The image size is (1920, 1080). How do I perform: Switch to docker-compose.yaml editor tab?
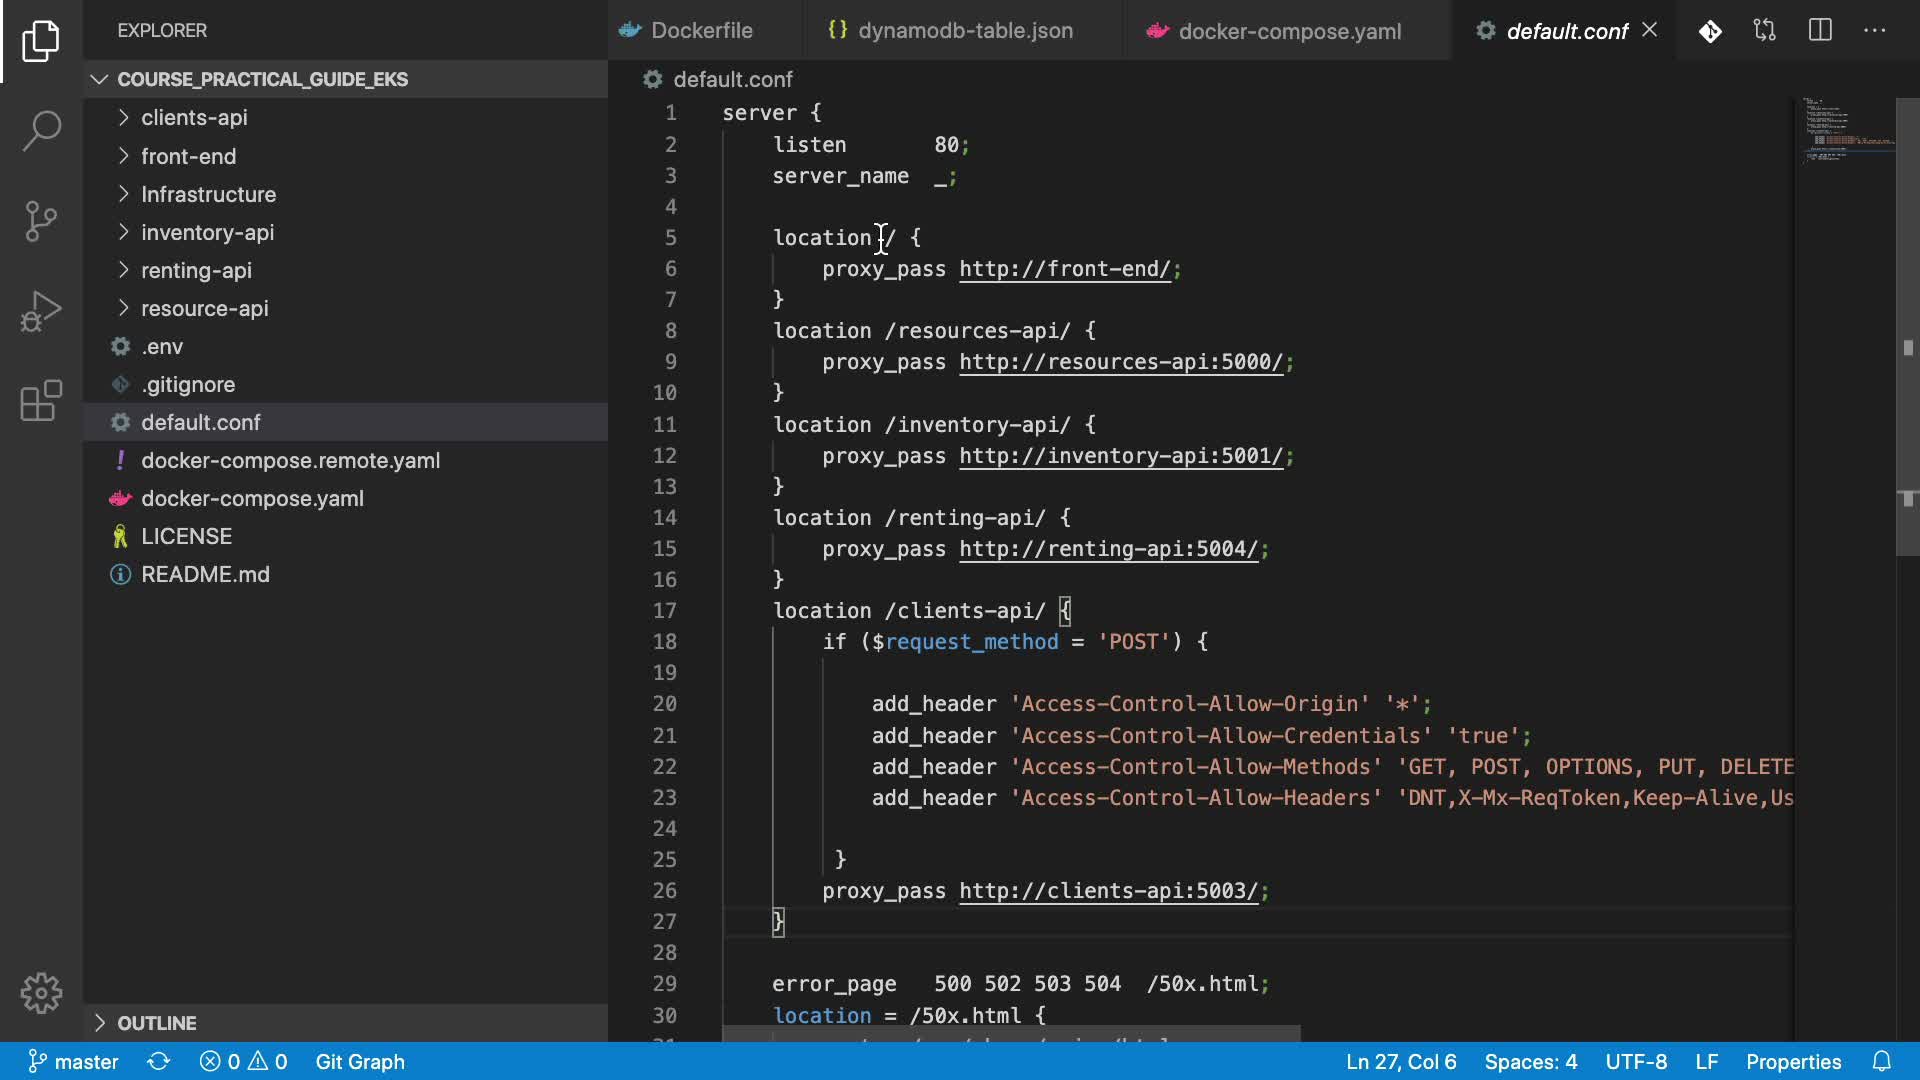1288,31
